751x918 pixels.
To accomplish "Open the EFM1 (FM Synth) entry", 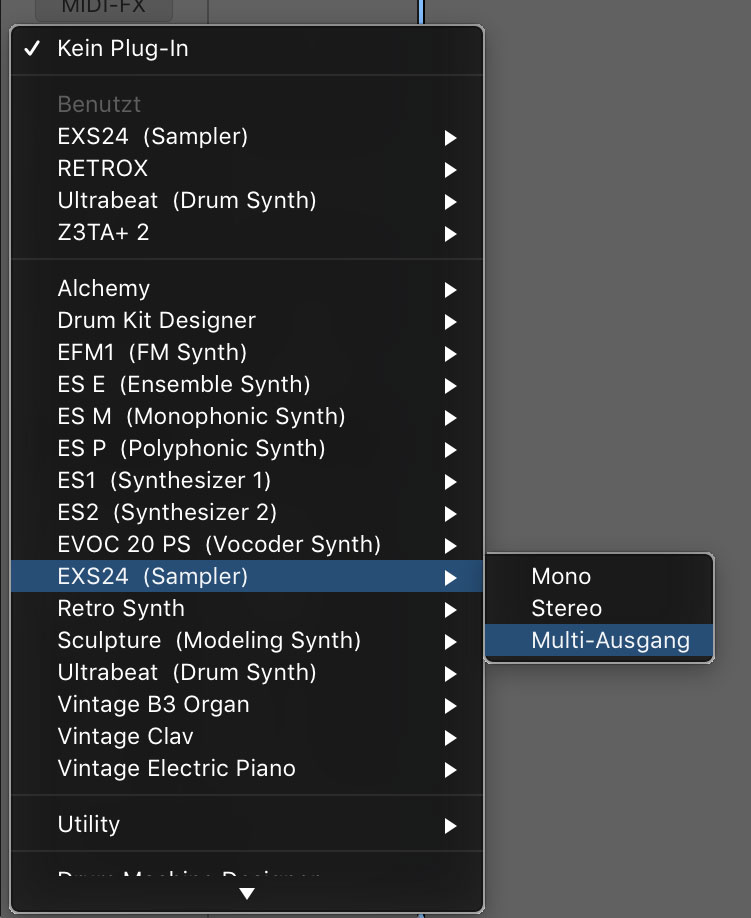I will point(247,352).
